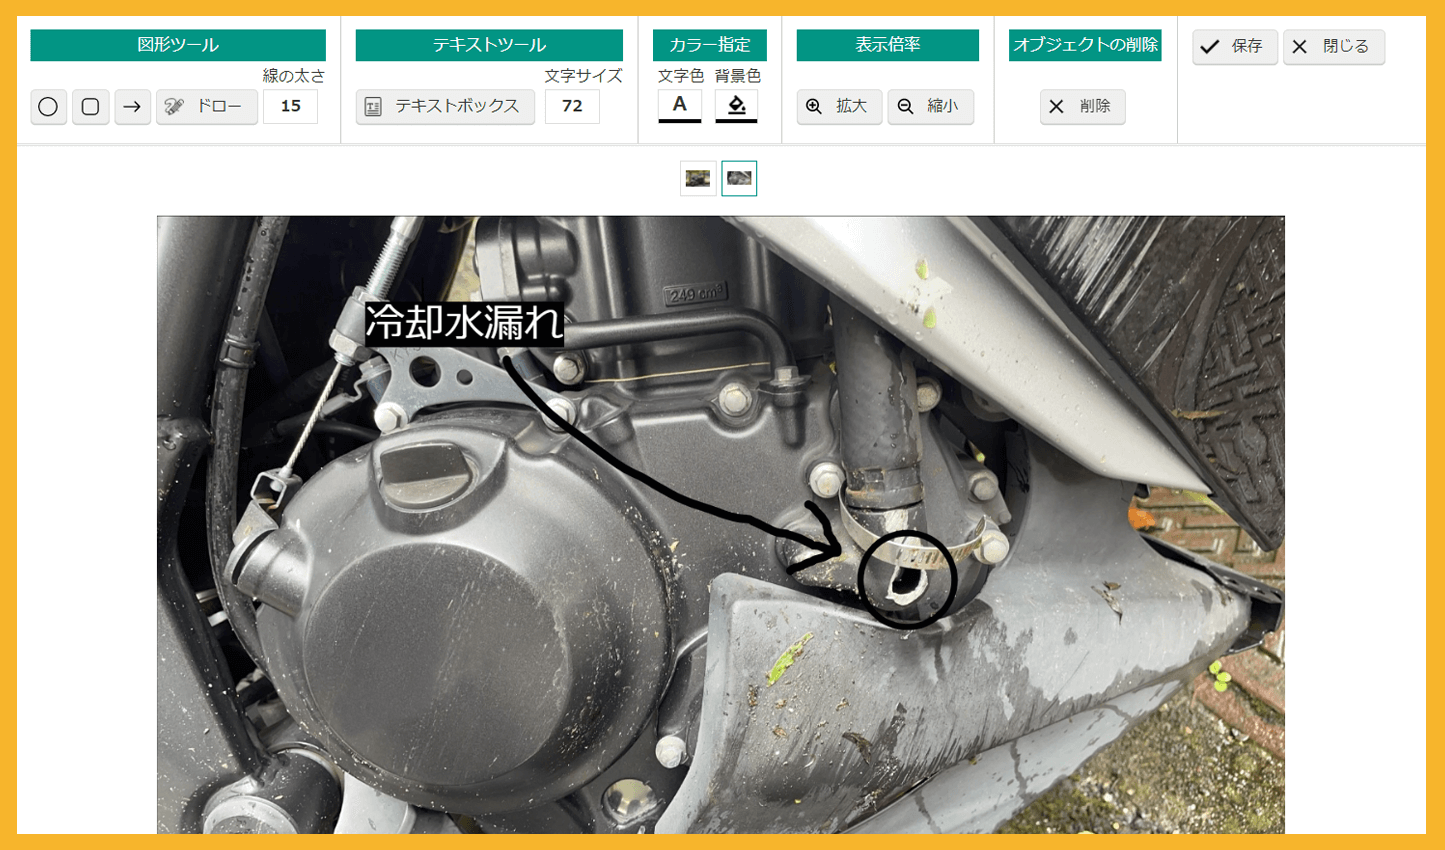Viewport: 1445px width, 850px height.
Task: Delete the selected object with 削除
Action: click(1082, 106)
